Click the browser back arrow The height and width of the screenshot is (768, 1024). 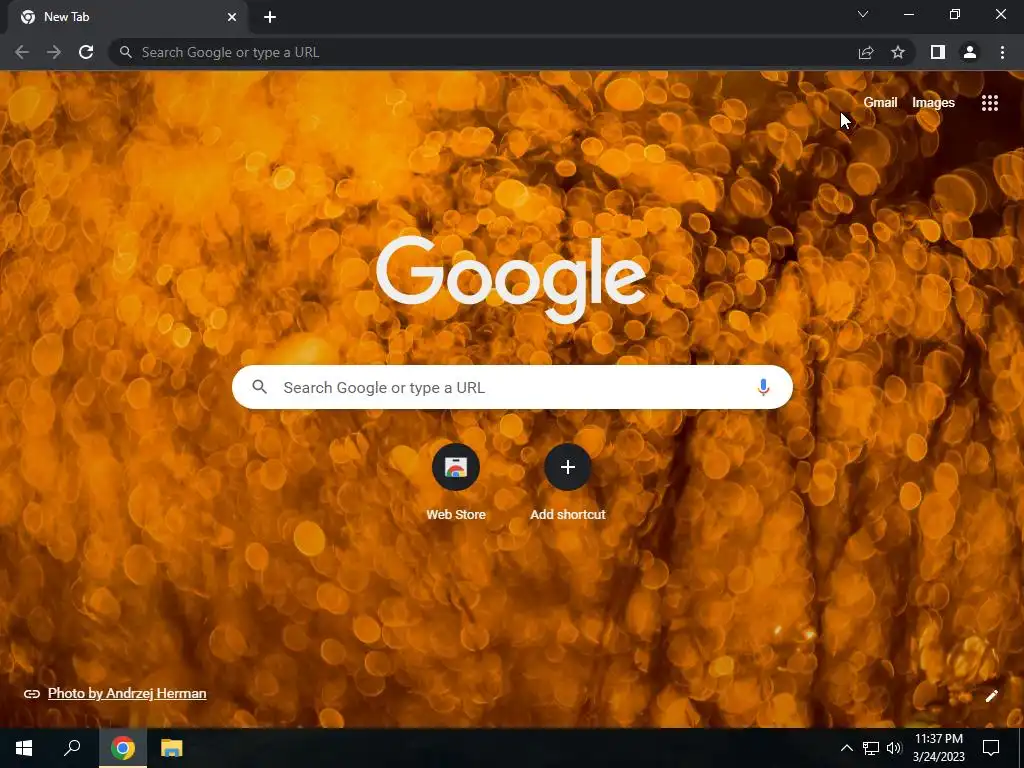pyautogui.click(x=22, y=52)
